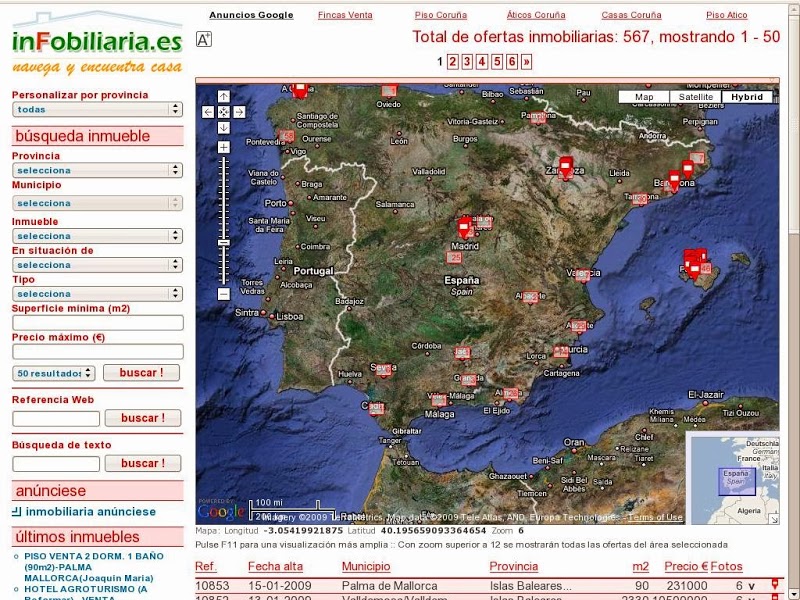
Task: Open the Municipio select dropdown
Action: pyautogui.click(x=97, y=203)
